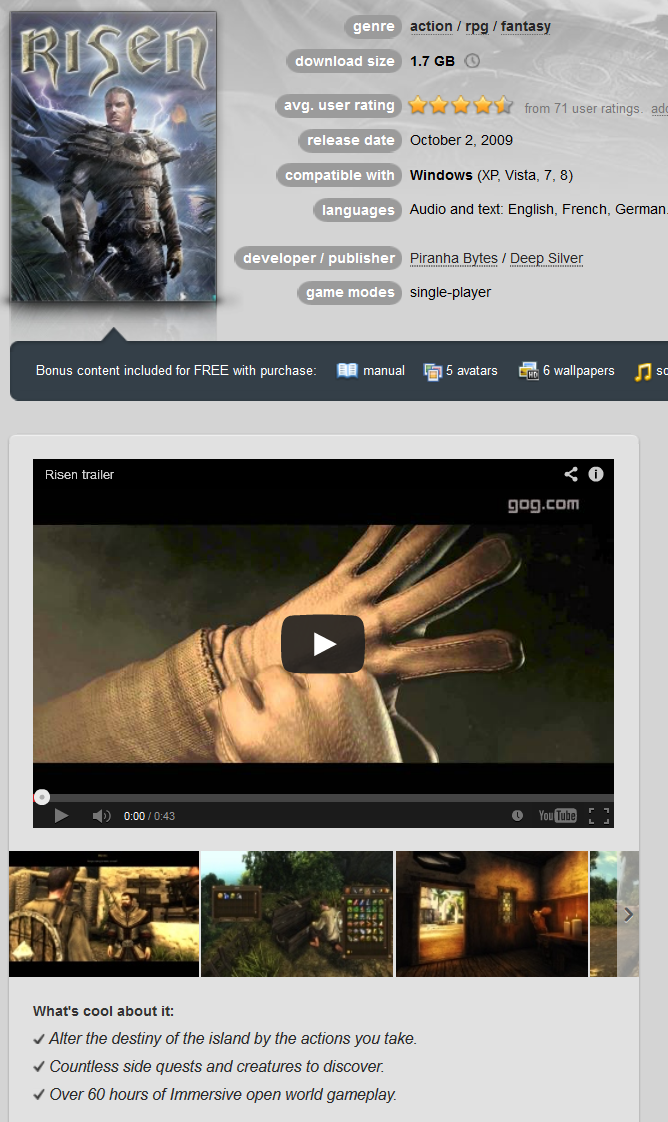Click the 'October 2, 2009' release date

tap(461, 140)
